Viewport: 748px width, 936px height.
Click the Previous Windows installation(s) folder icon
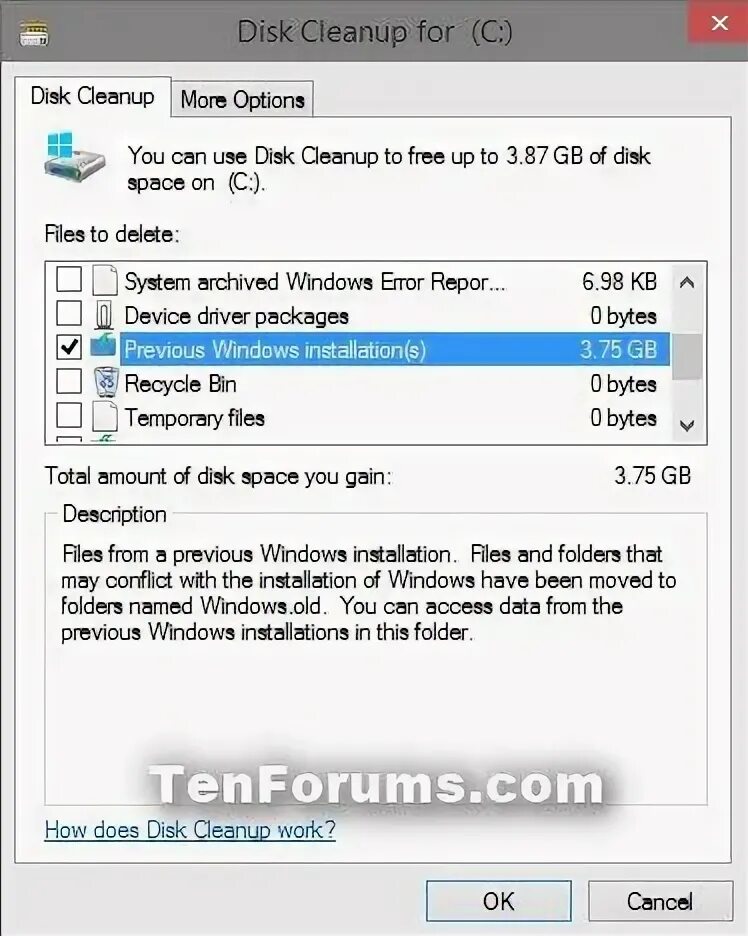103,346
